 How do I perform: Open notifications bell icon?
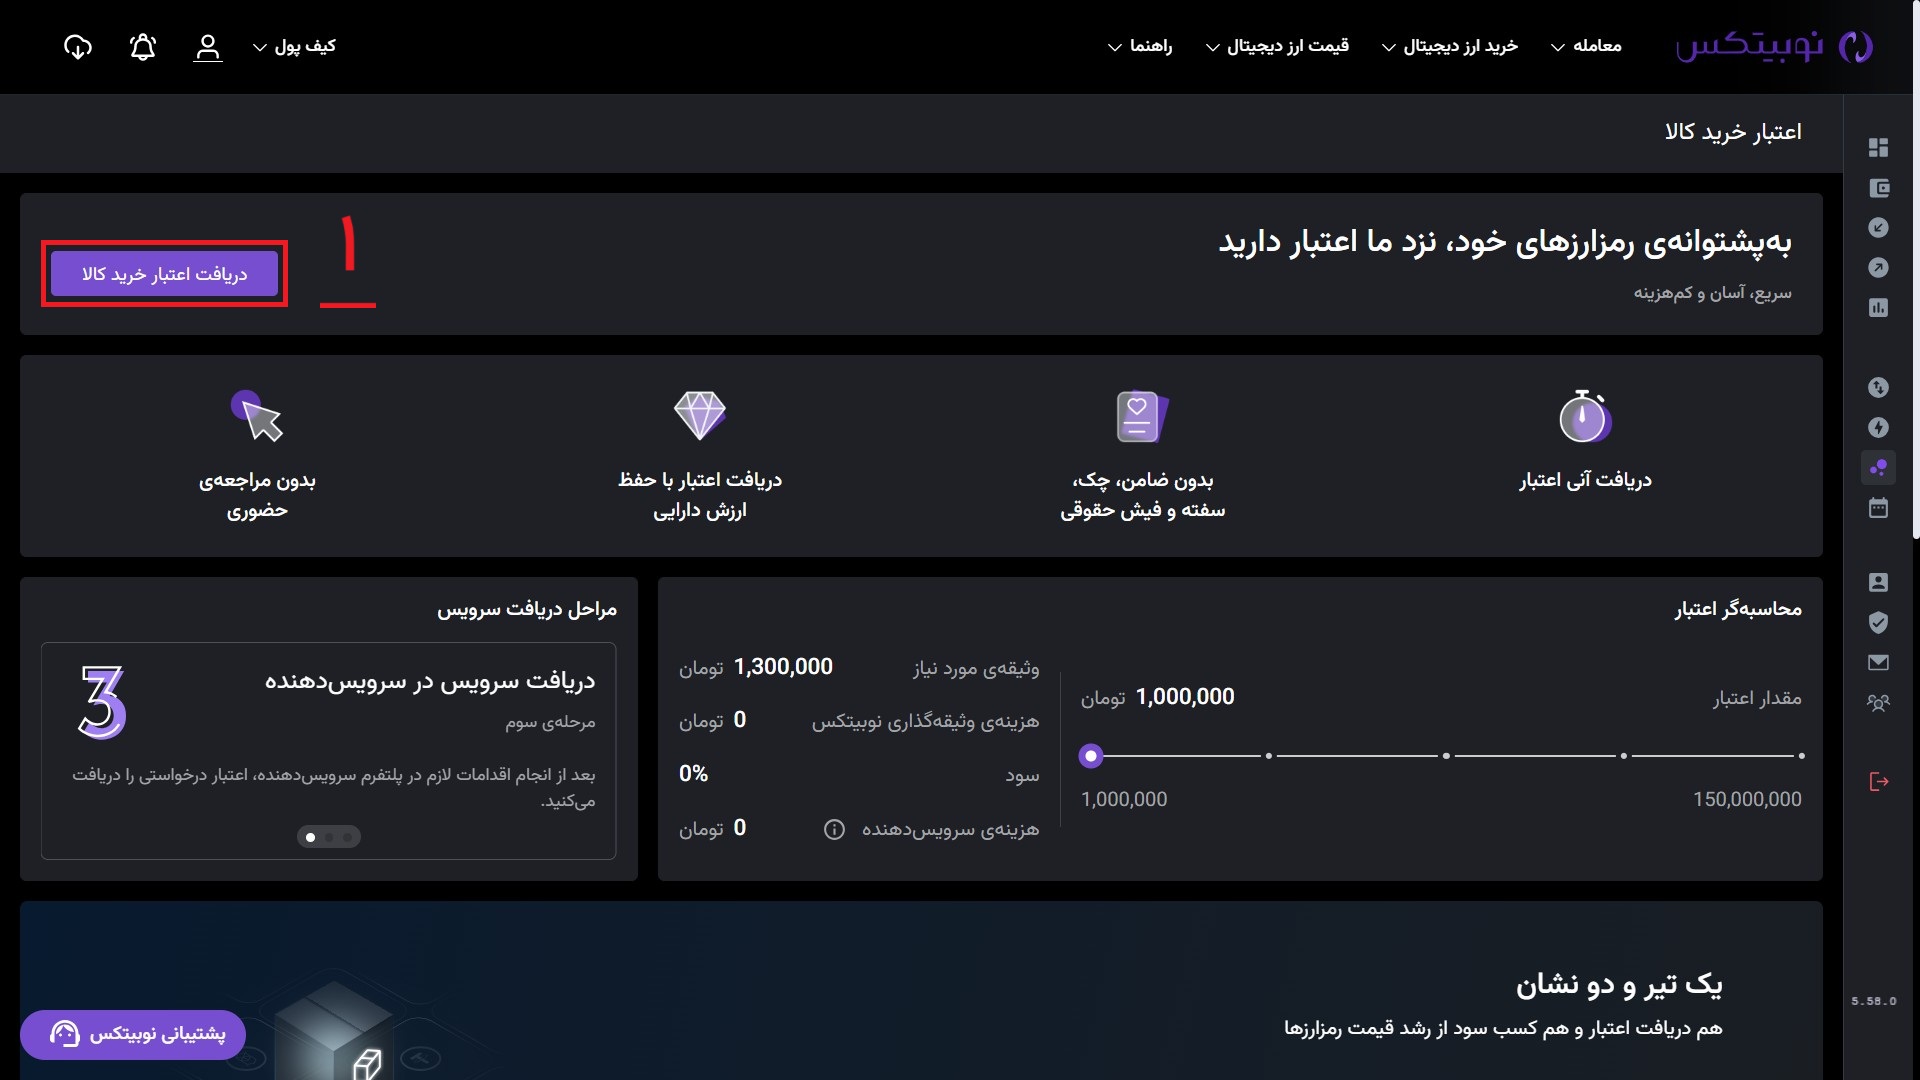(x=143, y=46)
